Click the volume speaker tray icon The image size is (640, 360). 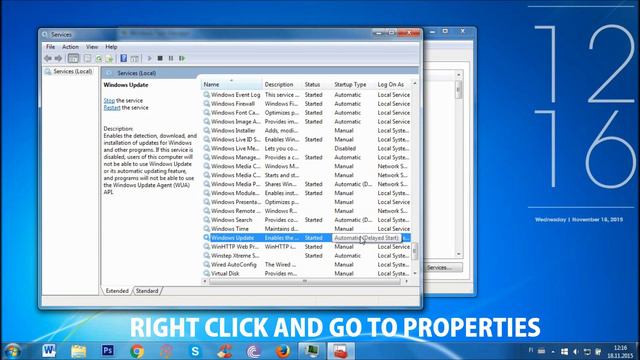[576, 351]
